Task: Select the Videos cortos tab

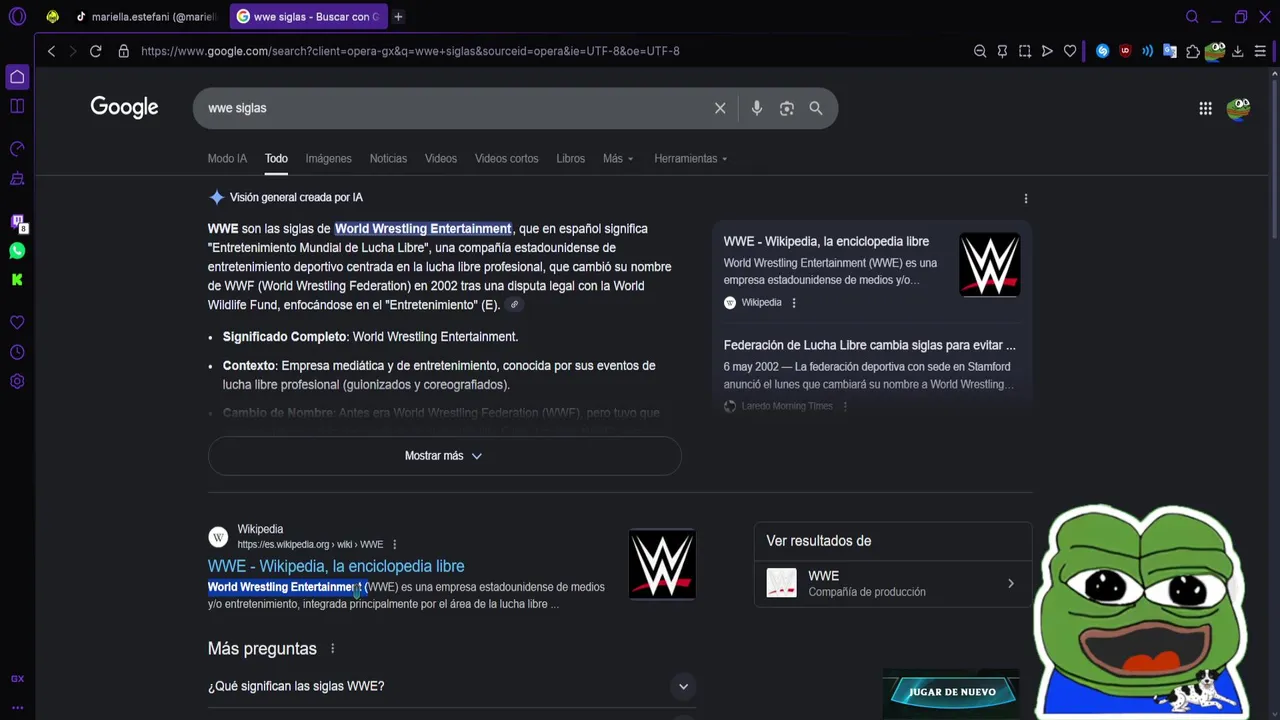Action: point(506,158)
